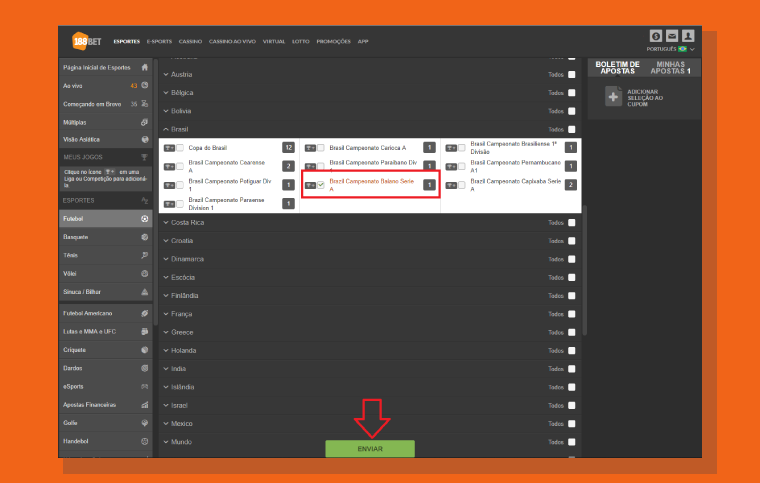Click the home icon for Página Inicial de Esportes
The height and width of the screenshot is (483, 760).
click(x=144, y=67)
